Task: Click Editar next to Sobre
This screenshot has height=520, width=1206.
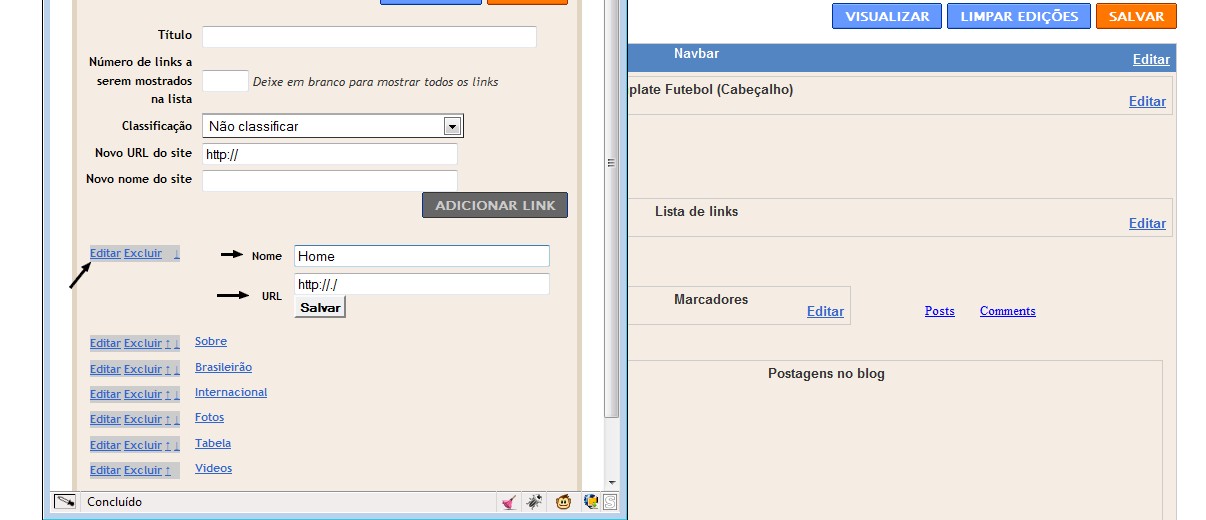Action: 105,343
